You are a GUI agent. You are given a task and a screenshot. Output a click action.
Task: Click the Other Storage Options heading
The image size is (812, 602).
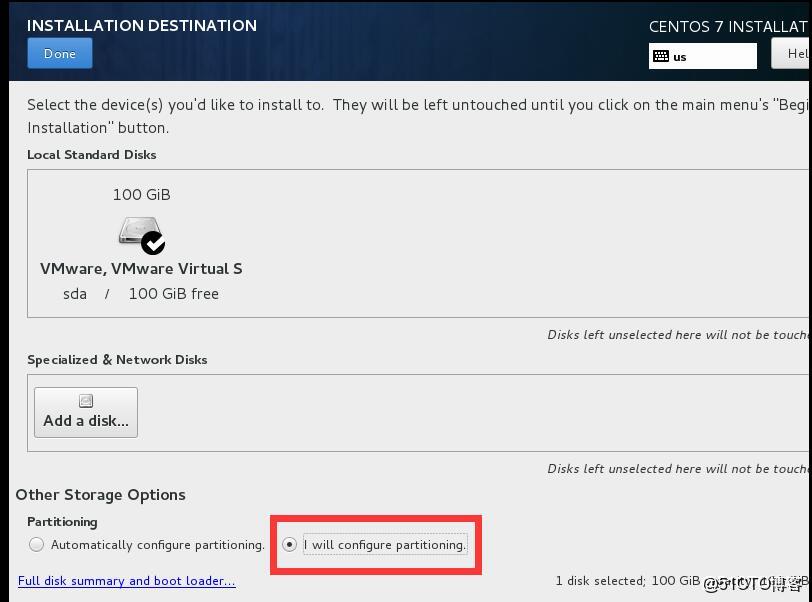click(100, 495)
